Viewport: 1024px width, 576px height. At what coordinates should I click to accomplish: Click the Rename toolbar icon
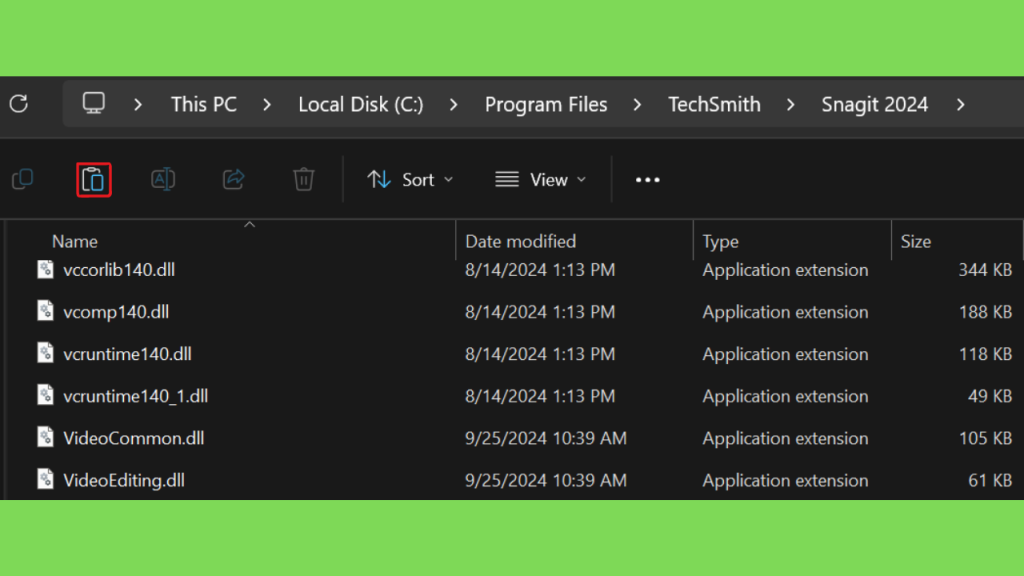click(163, 179)
